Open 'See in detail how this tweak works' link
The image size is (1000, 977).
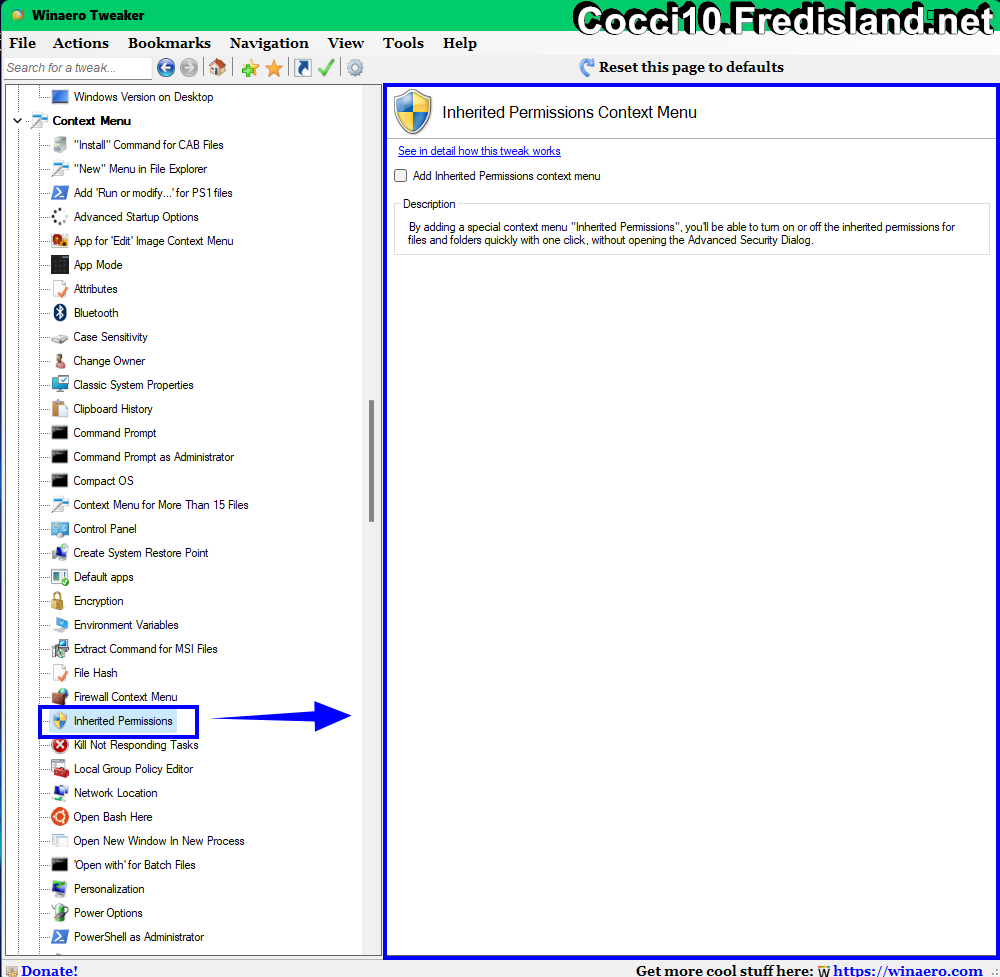click(x=479, y=151)
